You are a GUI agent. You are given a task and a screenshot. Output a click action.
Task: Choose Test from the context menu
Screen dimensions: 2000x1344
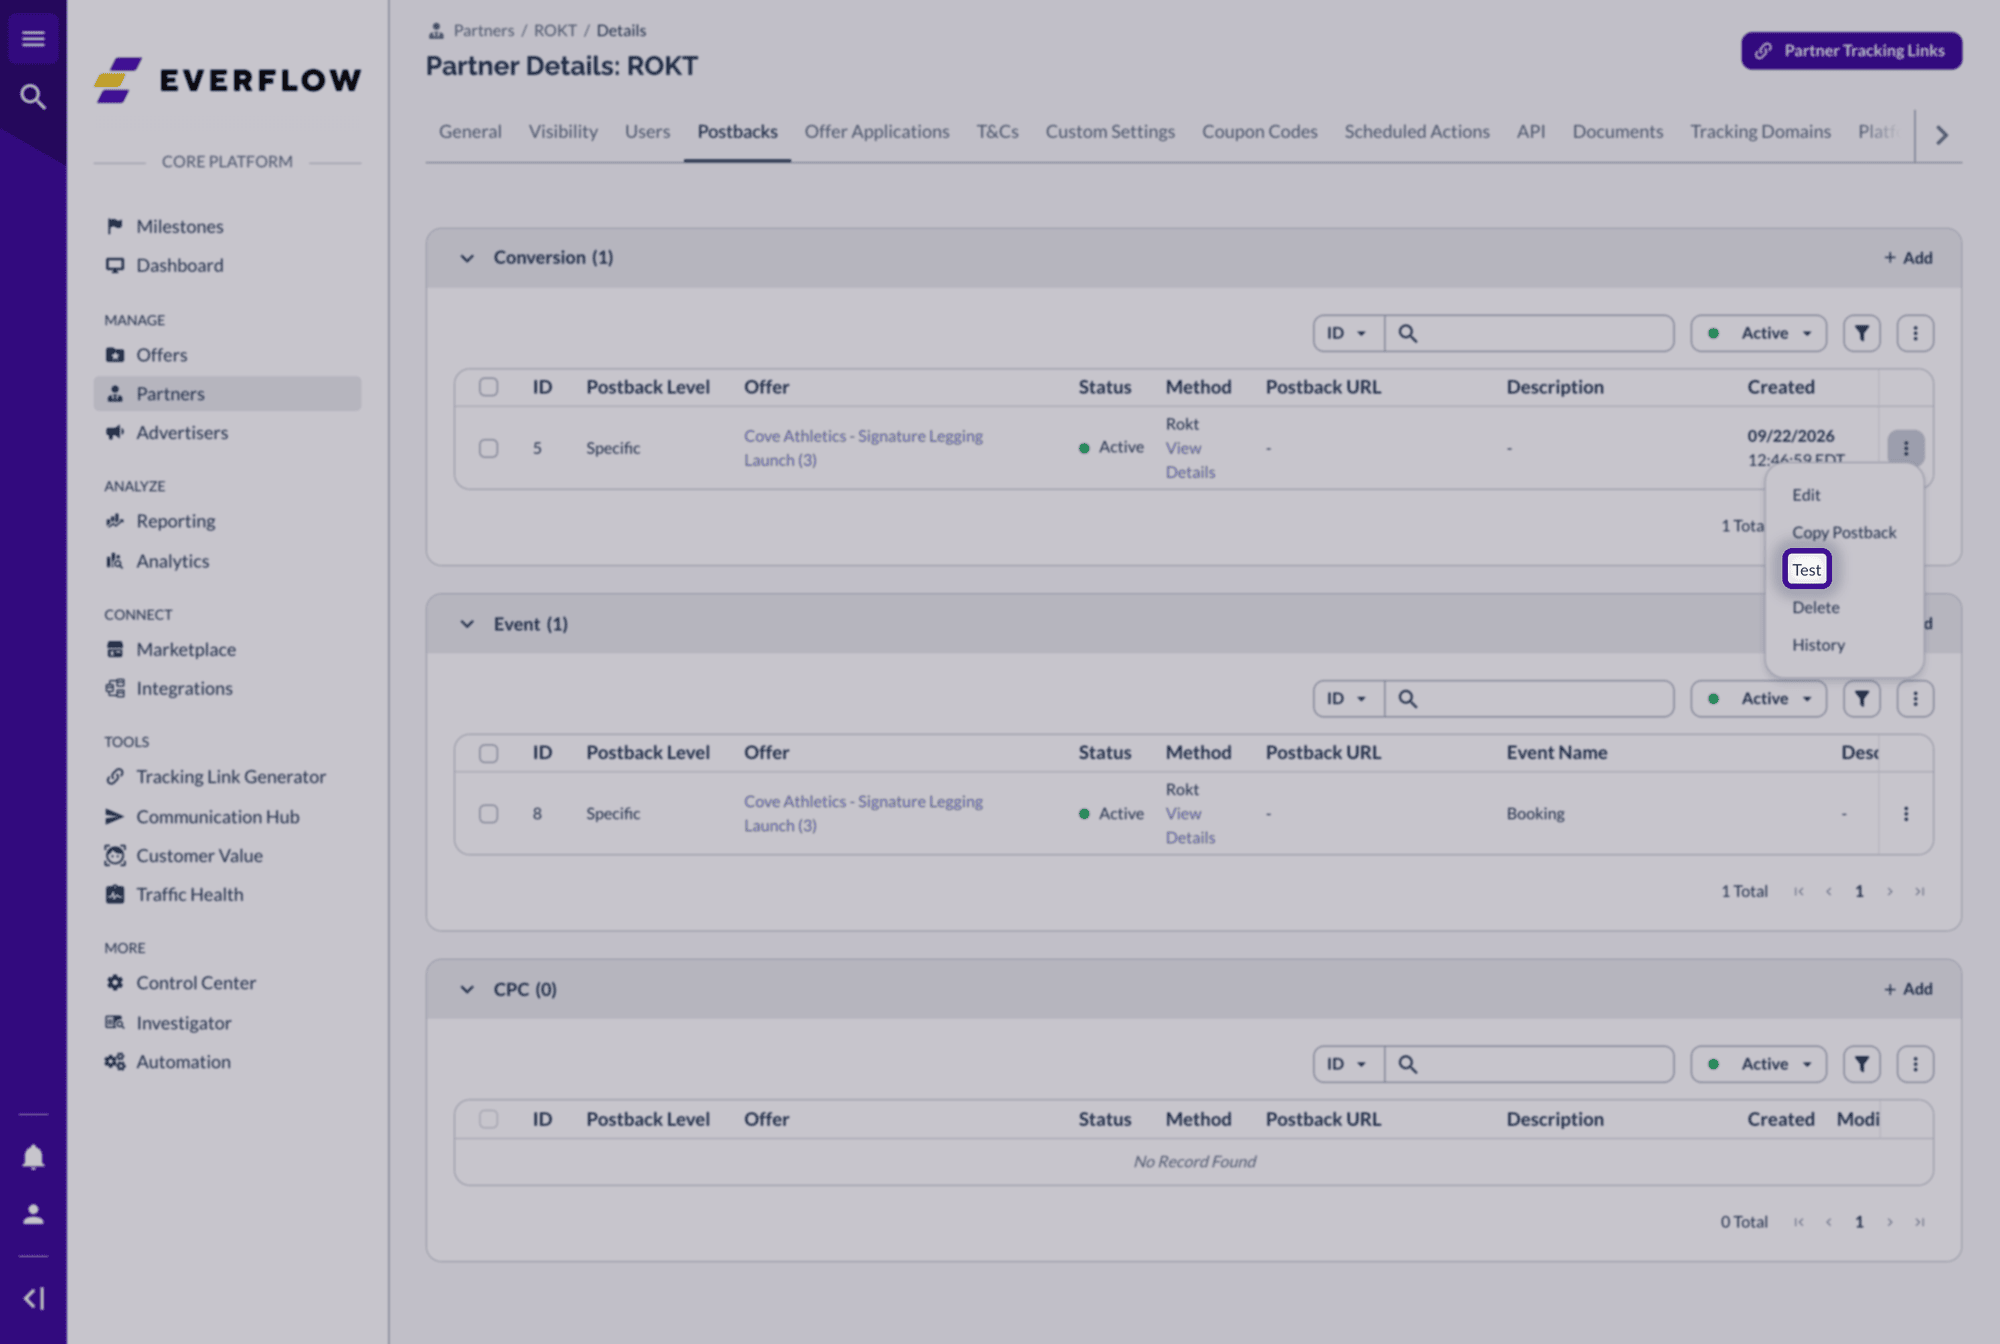pos(1806,570)
